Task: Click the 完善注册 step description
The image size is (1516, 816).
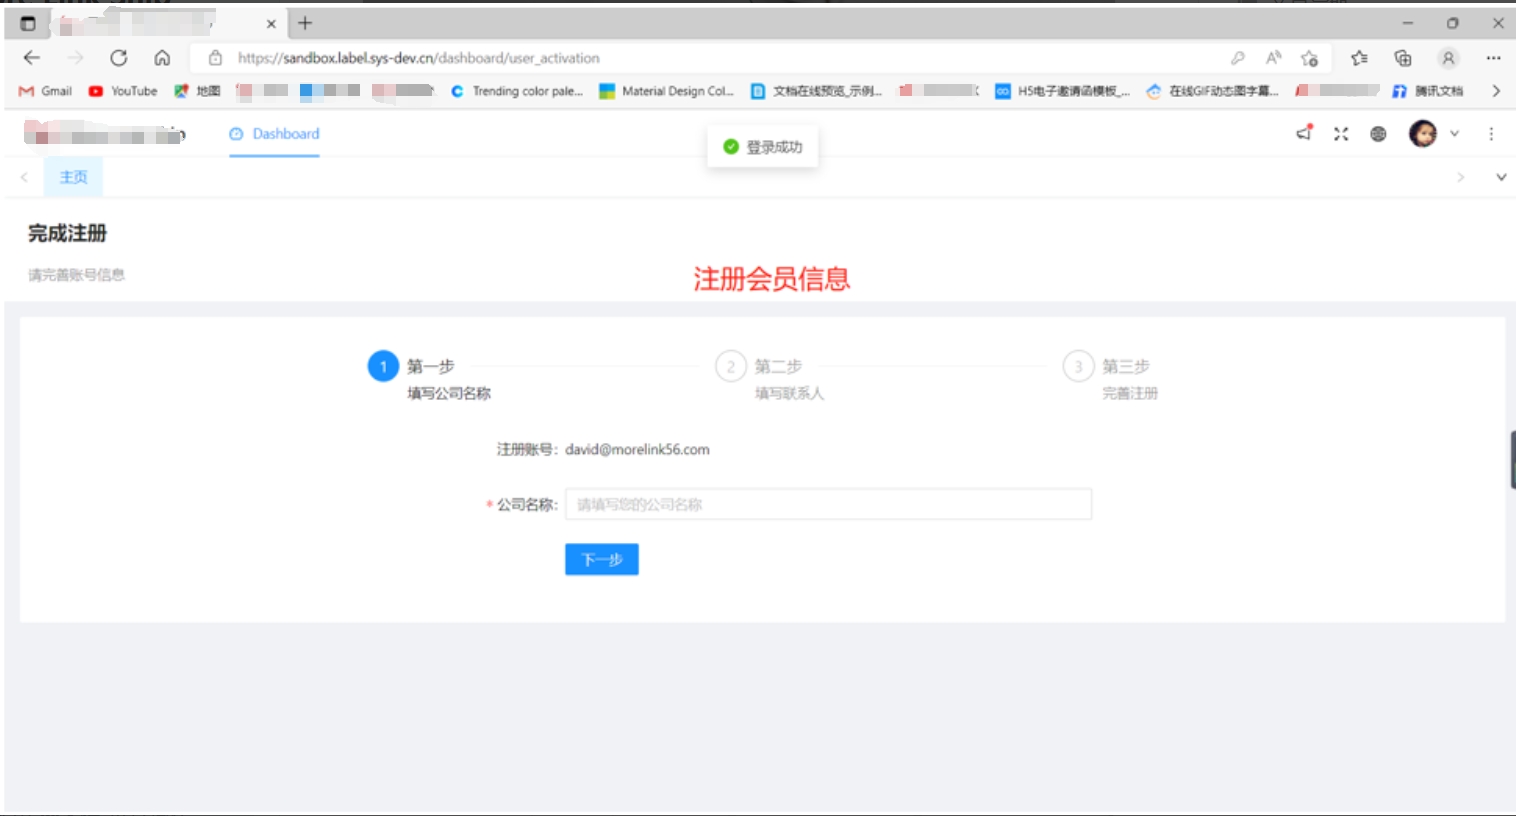Action: coord(1130,393)
